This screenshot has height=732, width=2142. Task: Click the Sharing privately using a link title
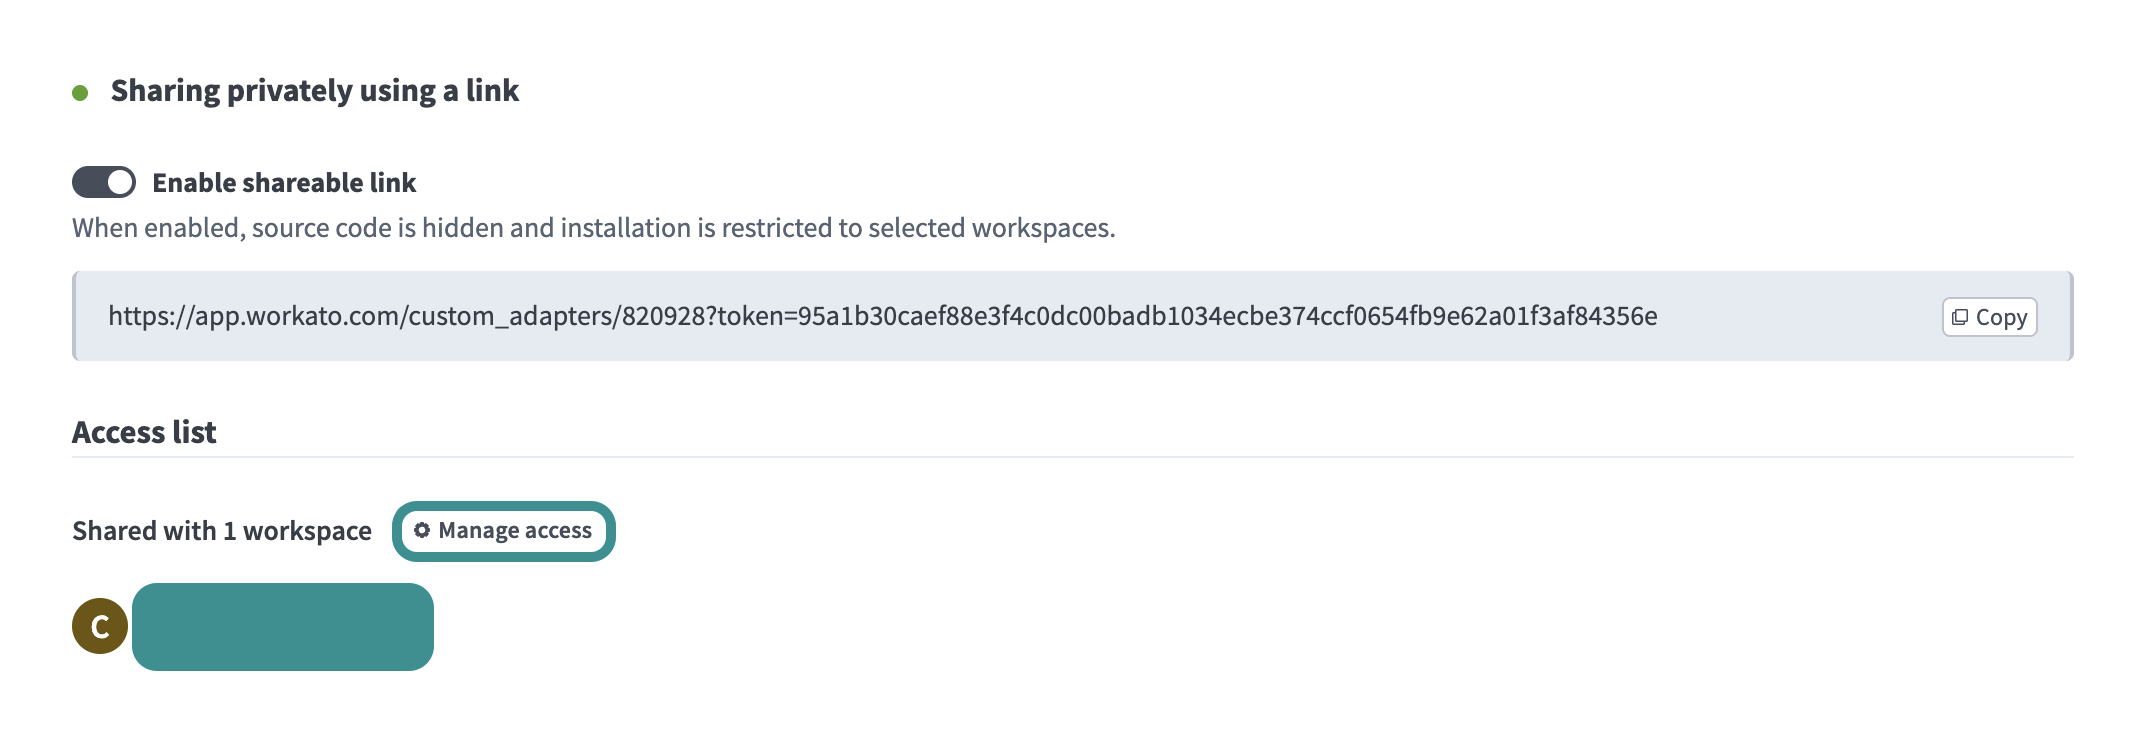(x=316, y=91)
